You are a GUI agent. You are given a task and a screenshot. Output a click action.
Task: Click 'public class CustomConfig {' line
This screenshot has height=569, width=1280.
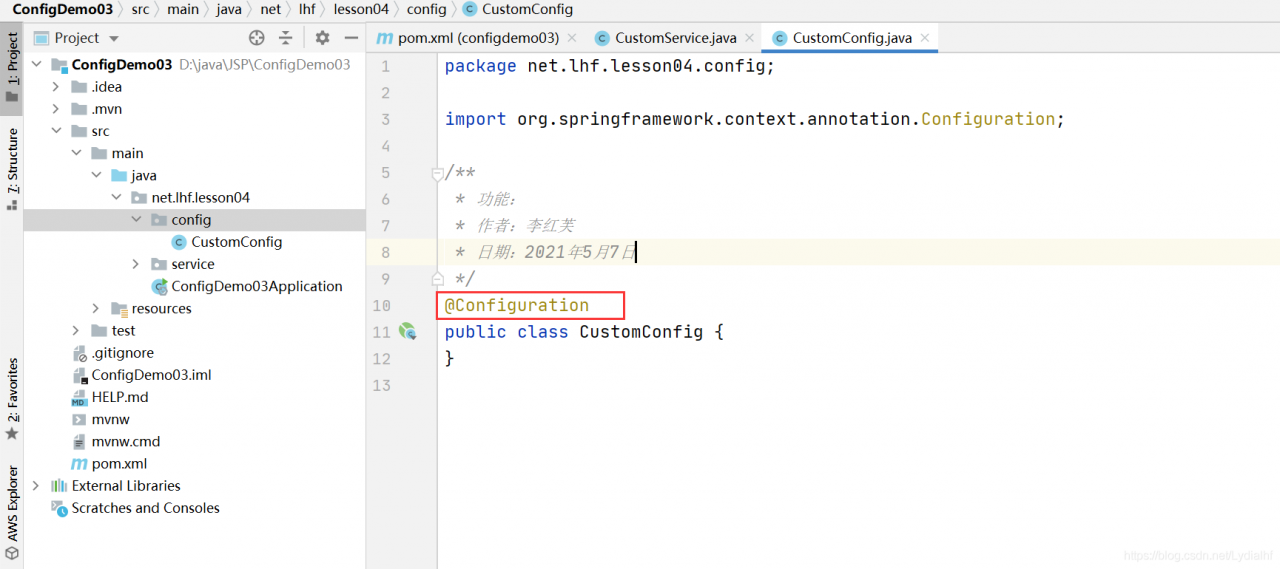(x=584, y=331)
